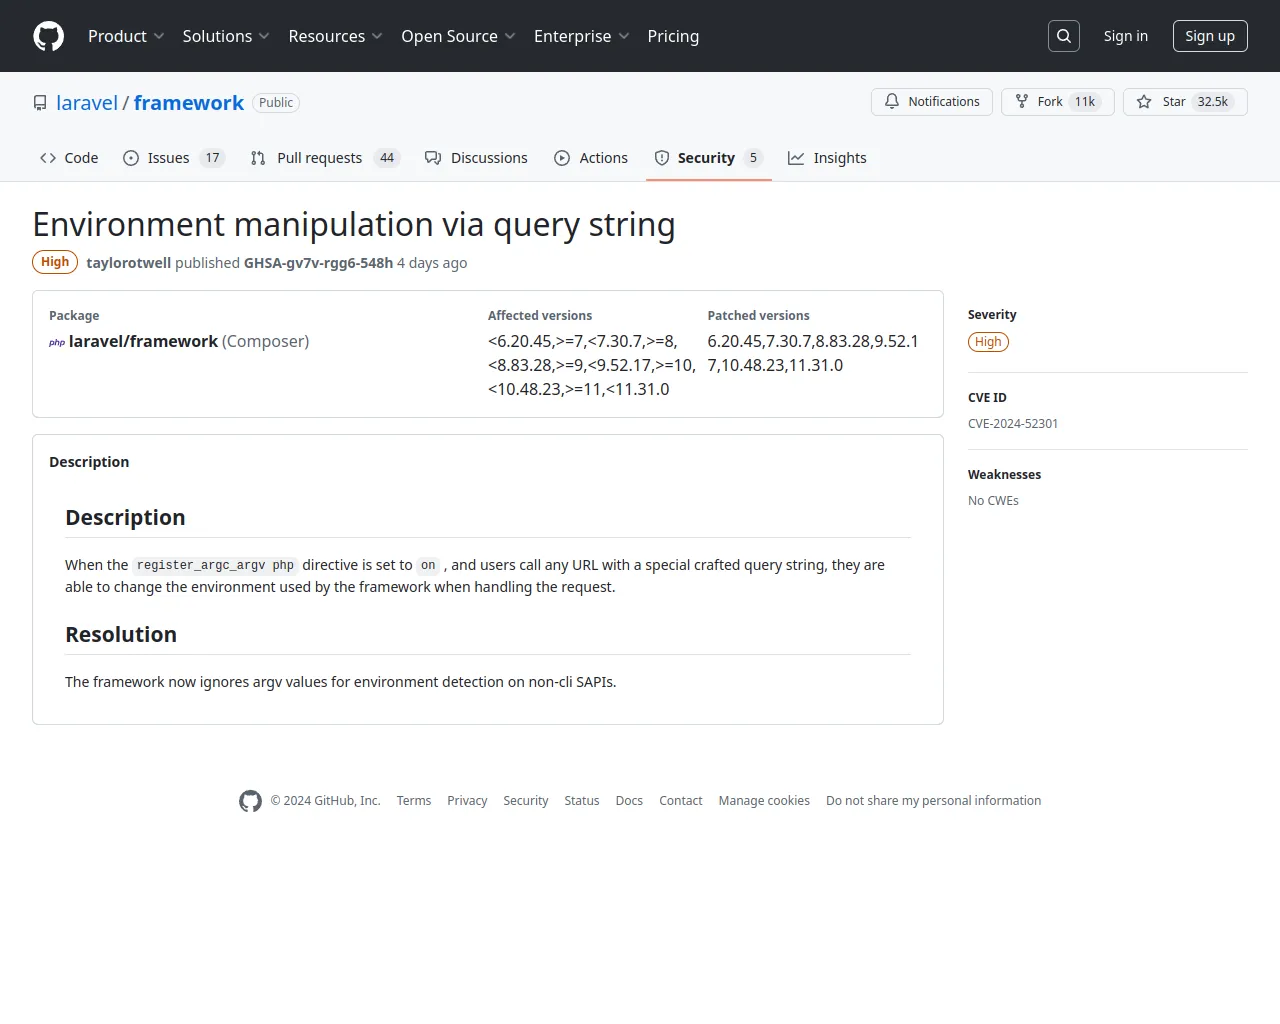Expand the Product menu
1280x1024 pixels.
click(126, 36)
